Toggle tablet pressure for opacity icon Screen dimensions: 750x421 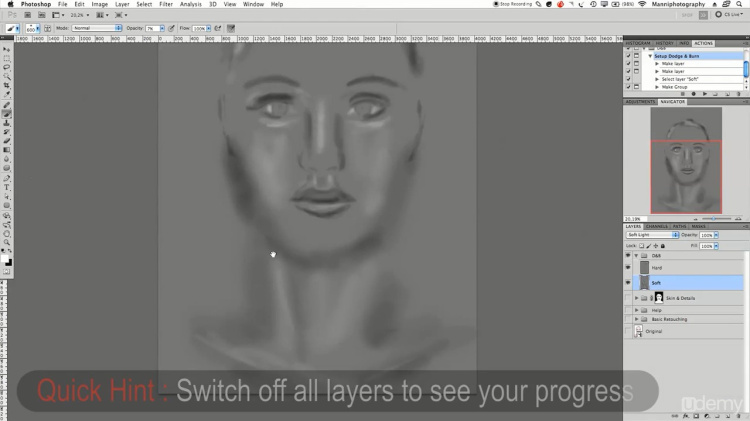(171, 29)
